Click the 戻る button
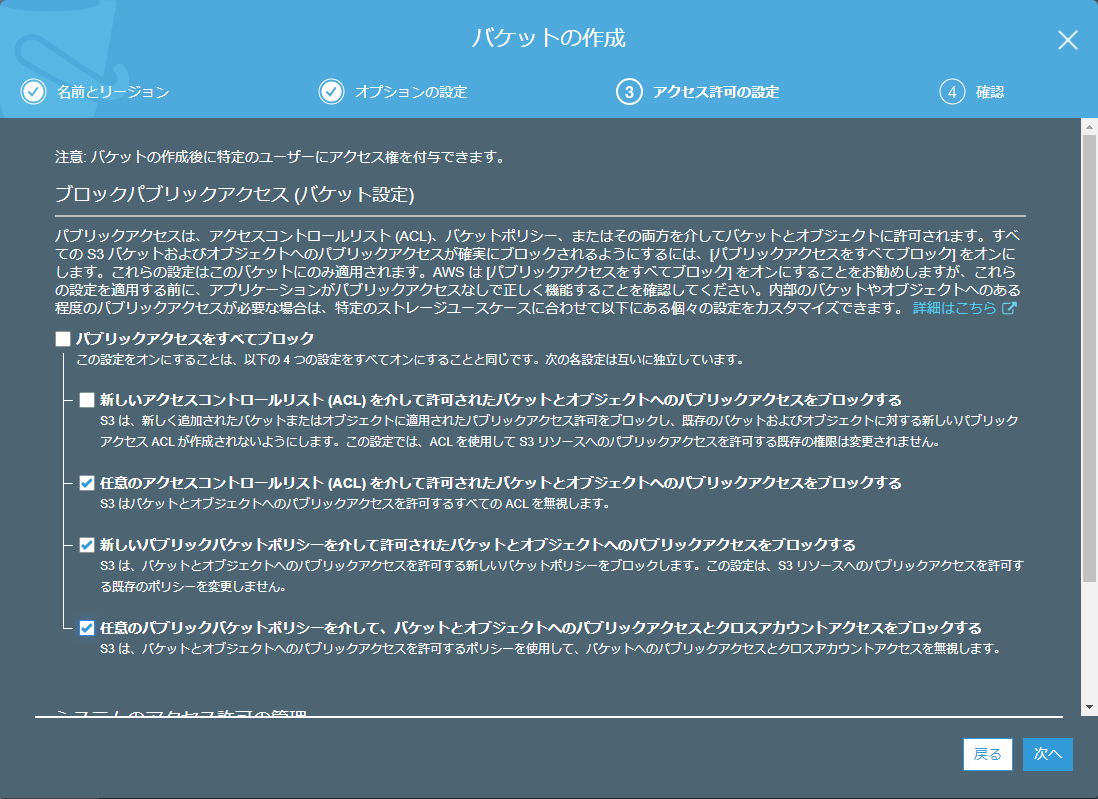Image resolution: width=1098 pixels, height=799 pixels. [x=987, y=754]
